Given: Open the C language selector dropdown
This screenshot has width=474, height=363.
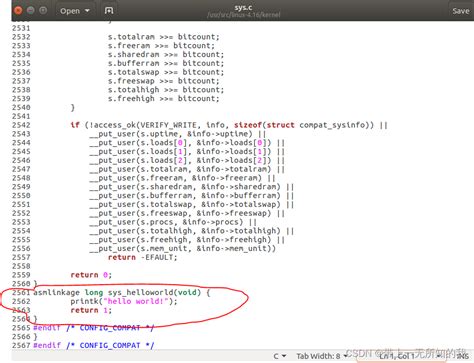Looking at the screenshot, I should [x=280, y=356].
